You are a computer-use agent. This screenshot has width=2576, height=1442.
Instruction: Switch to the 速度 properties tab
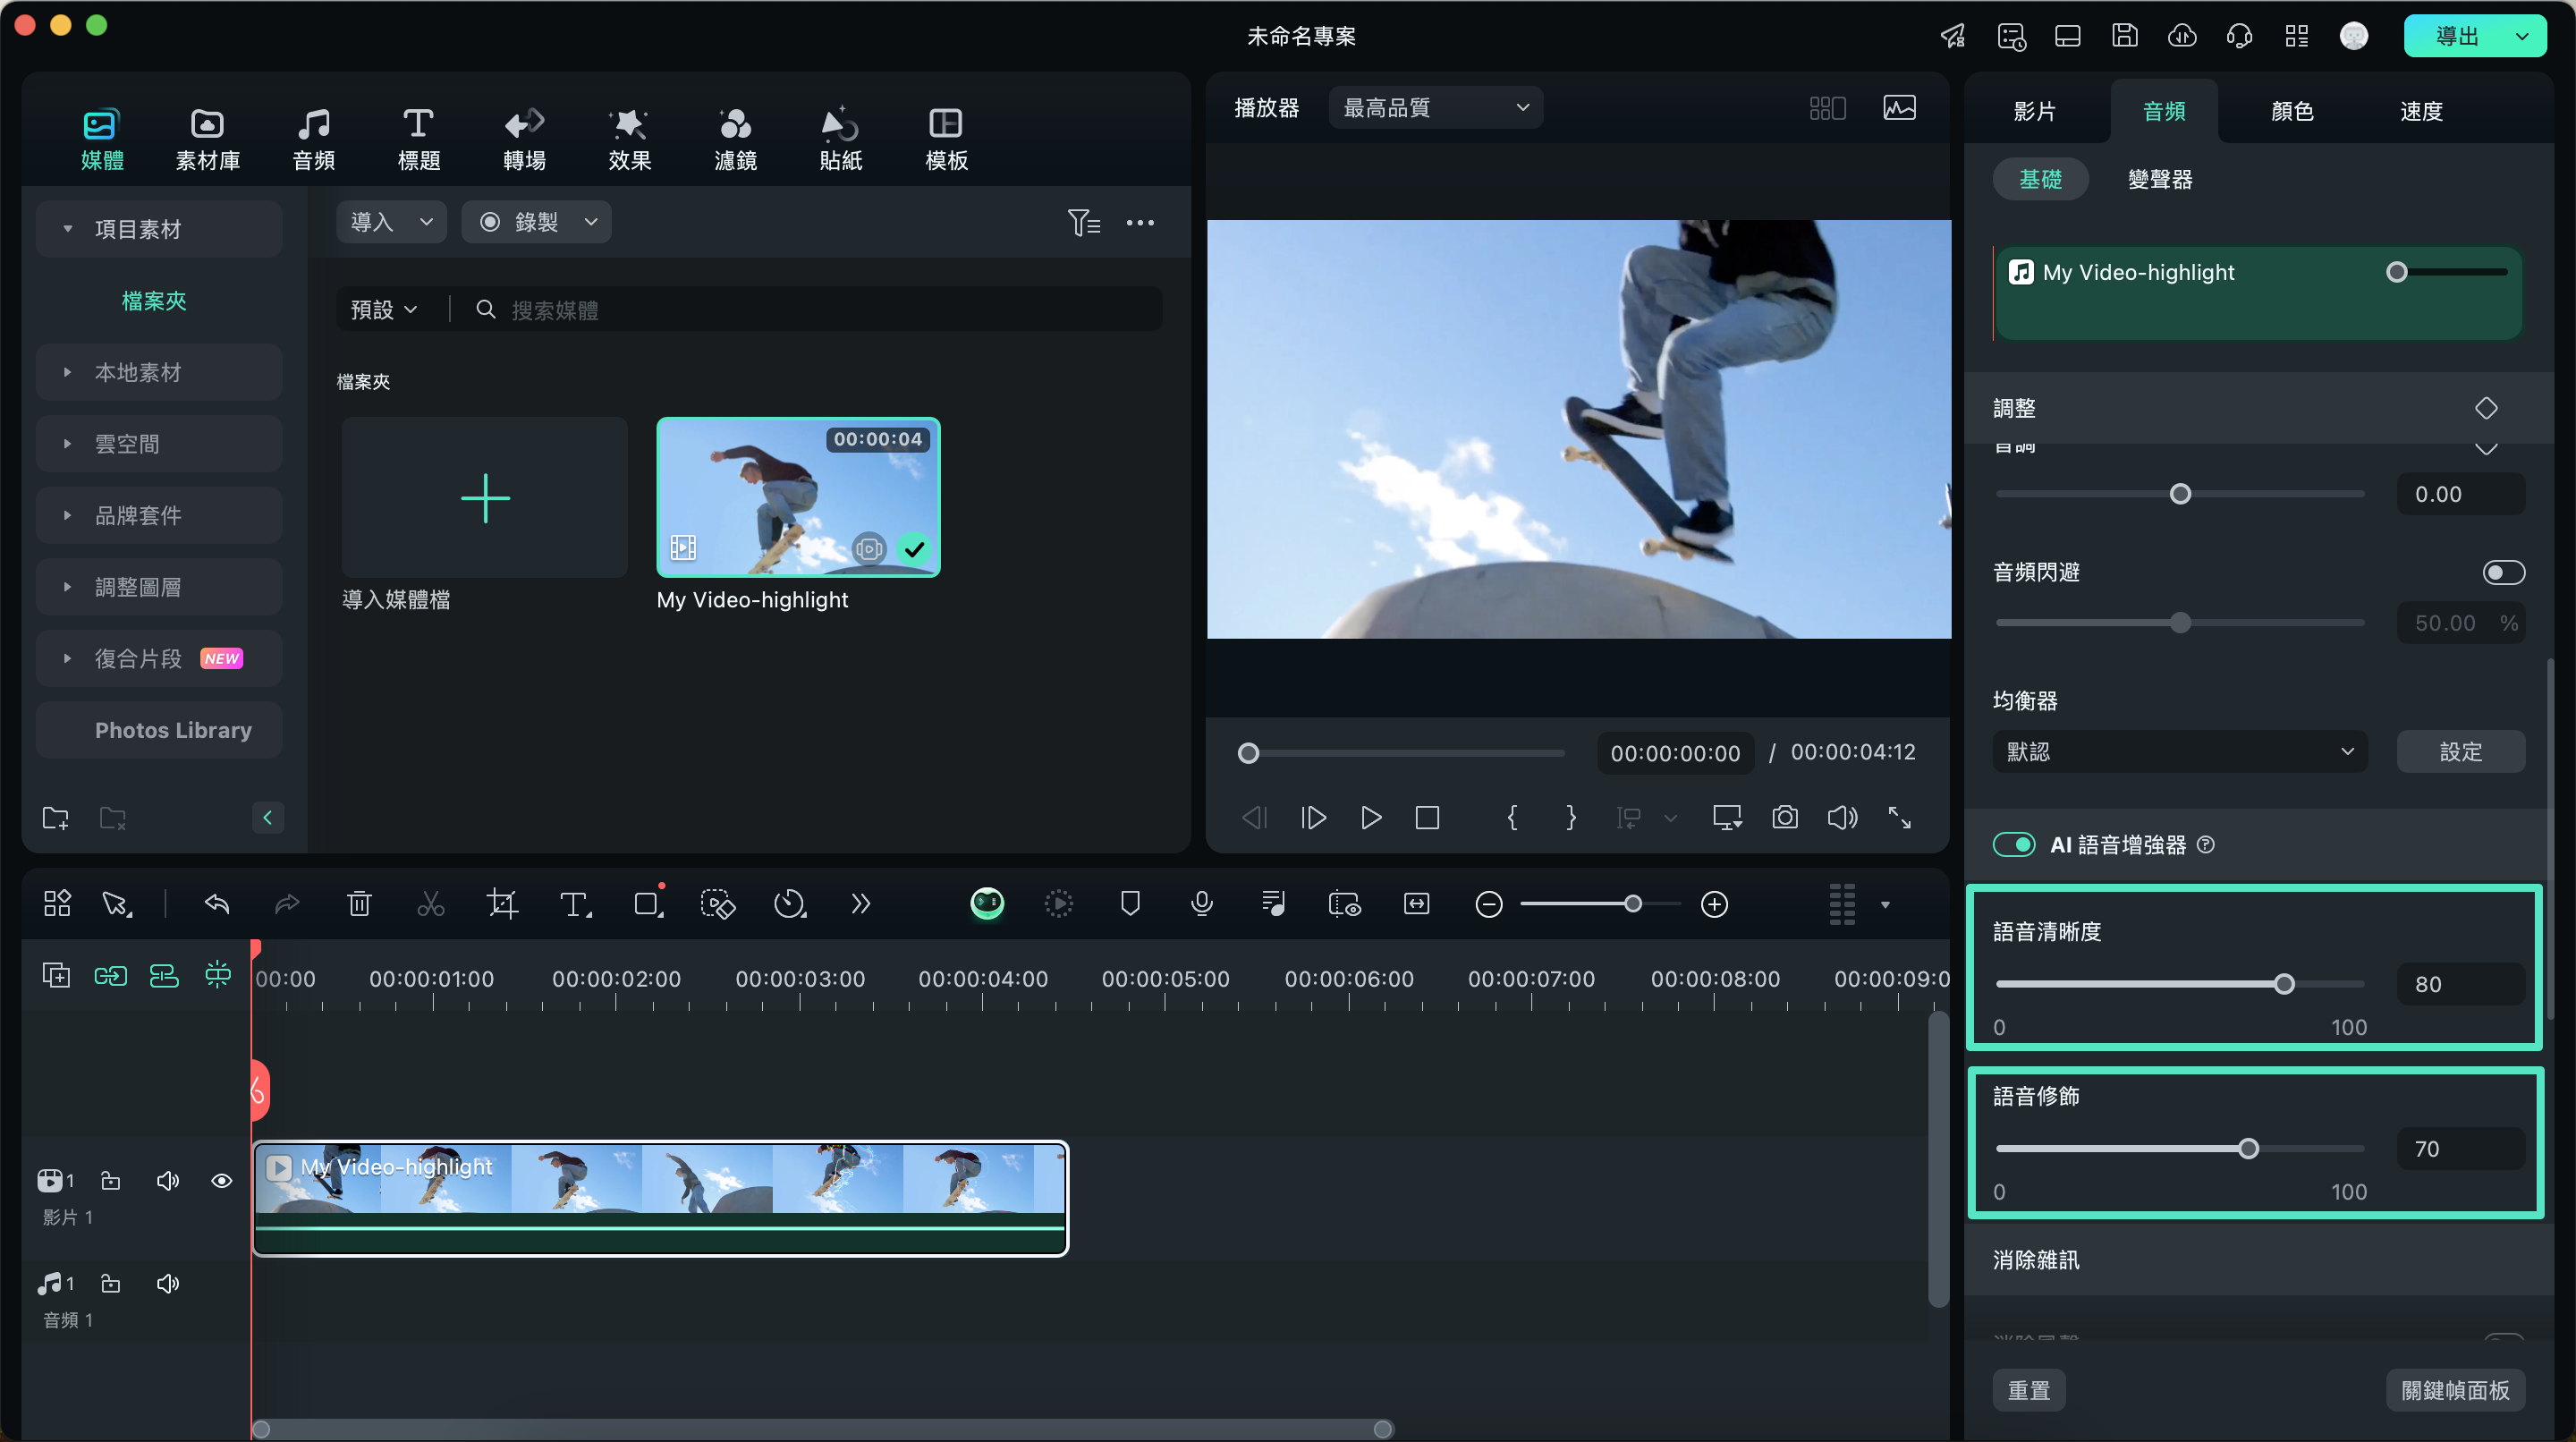2421,111
